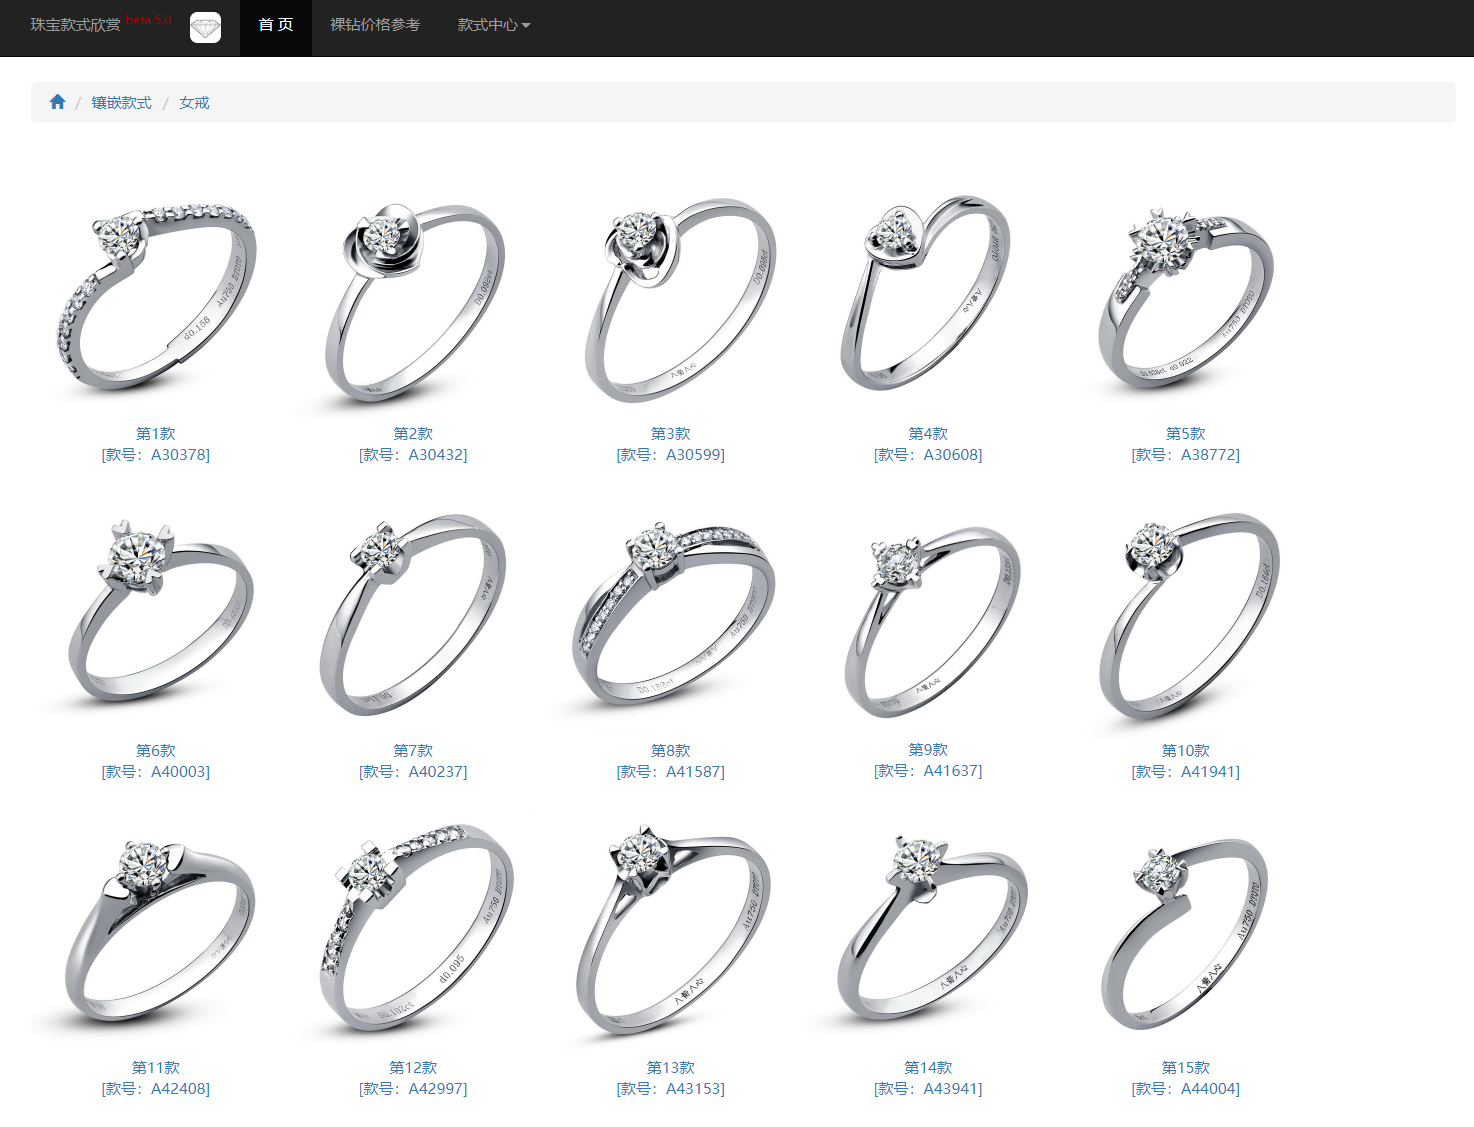Click the 第9款 title link
The width and height of the screenshot is (1474, 1127).
coord(928,749)
